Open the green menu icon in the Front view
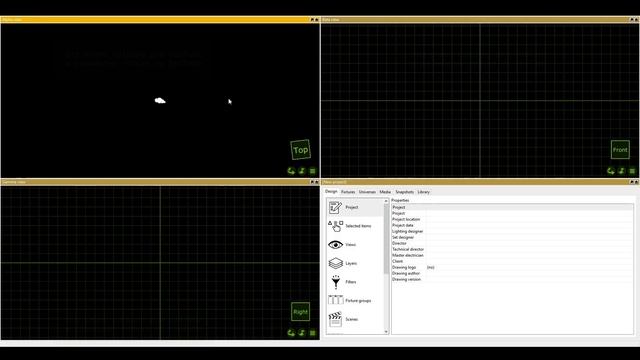This screenshot has height=360, width=640. click(x=632, y=171)
